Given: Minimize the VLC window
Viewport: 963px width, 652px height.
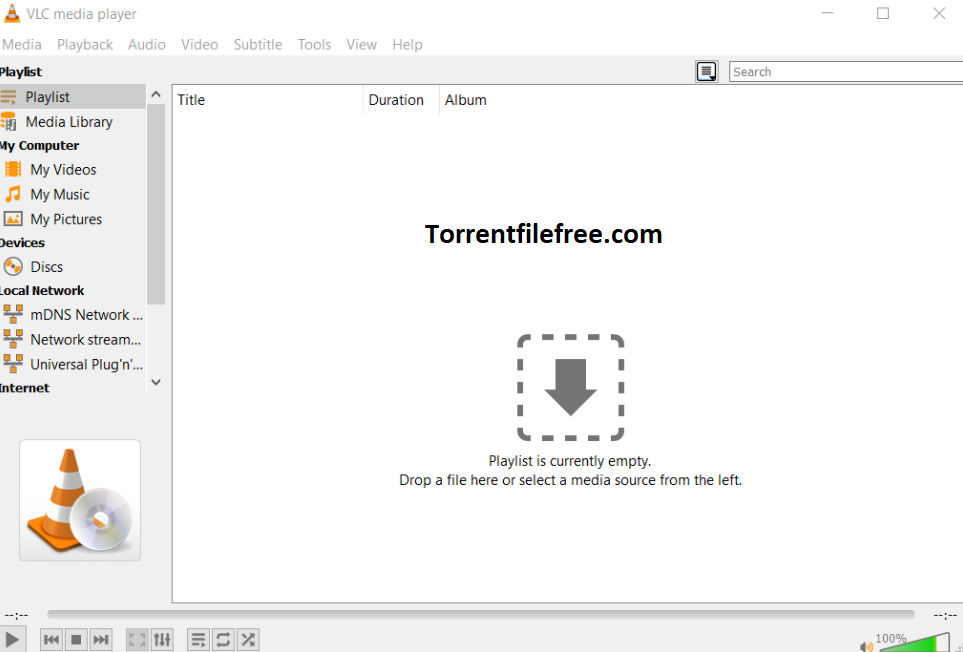Looking at the screenshot, I should 828,13.
